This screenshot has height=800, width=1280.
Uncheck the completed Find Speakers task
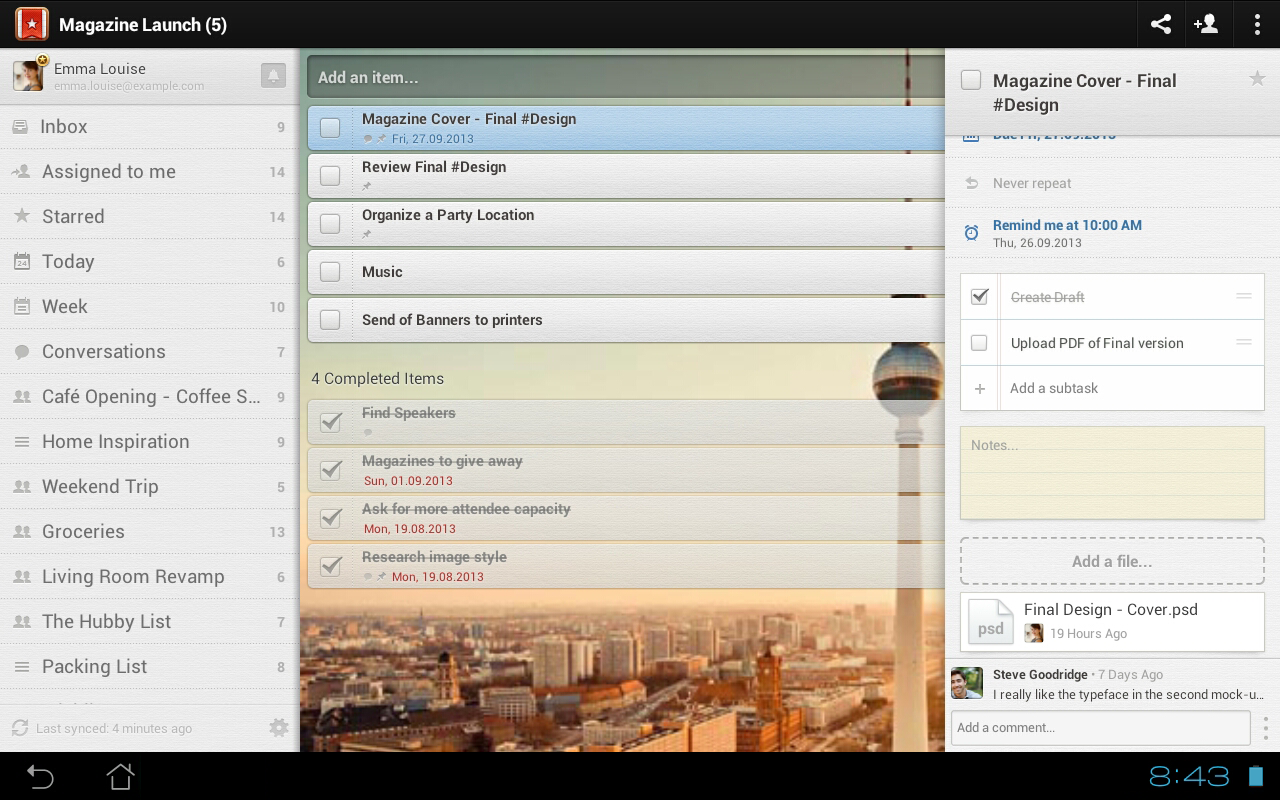(x=330, y=422)
